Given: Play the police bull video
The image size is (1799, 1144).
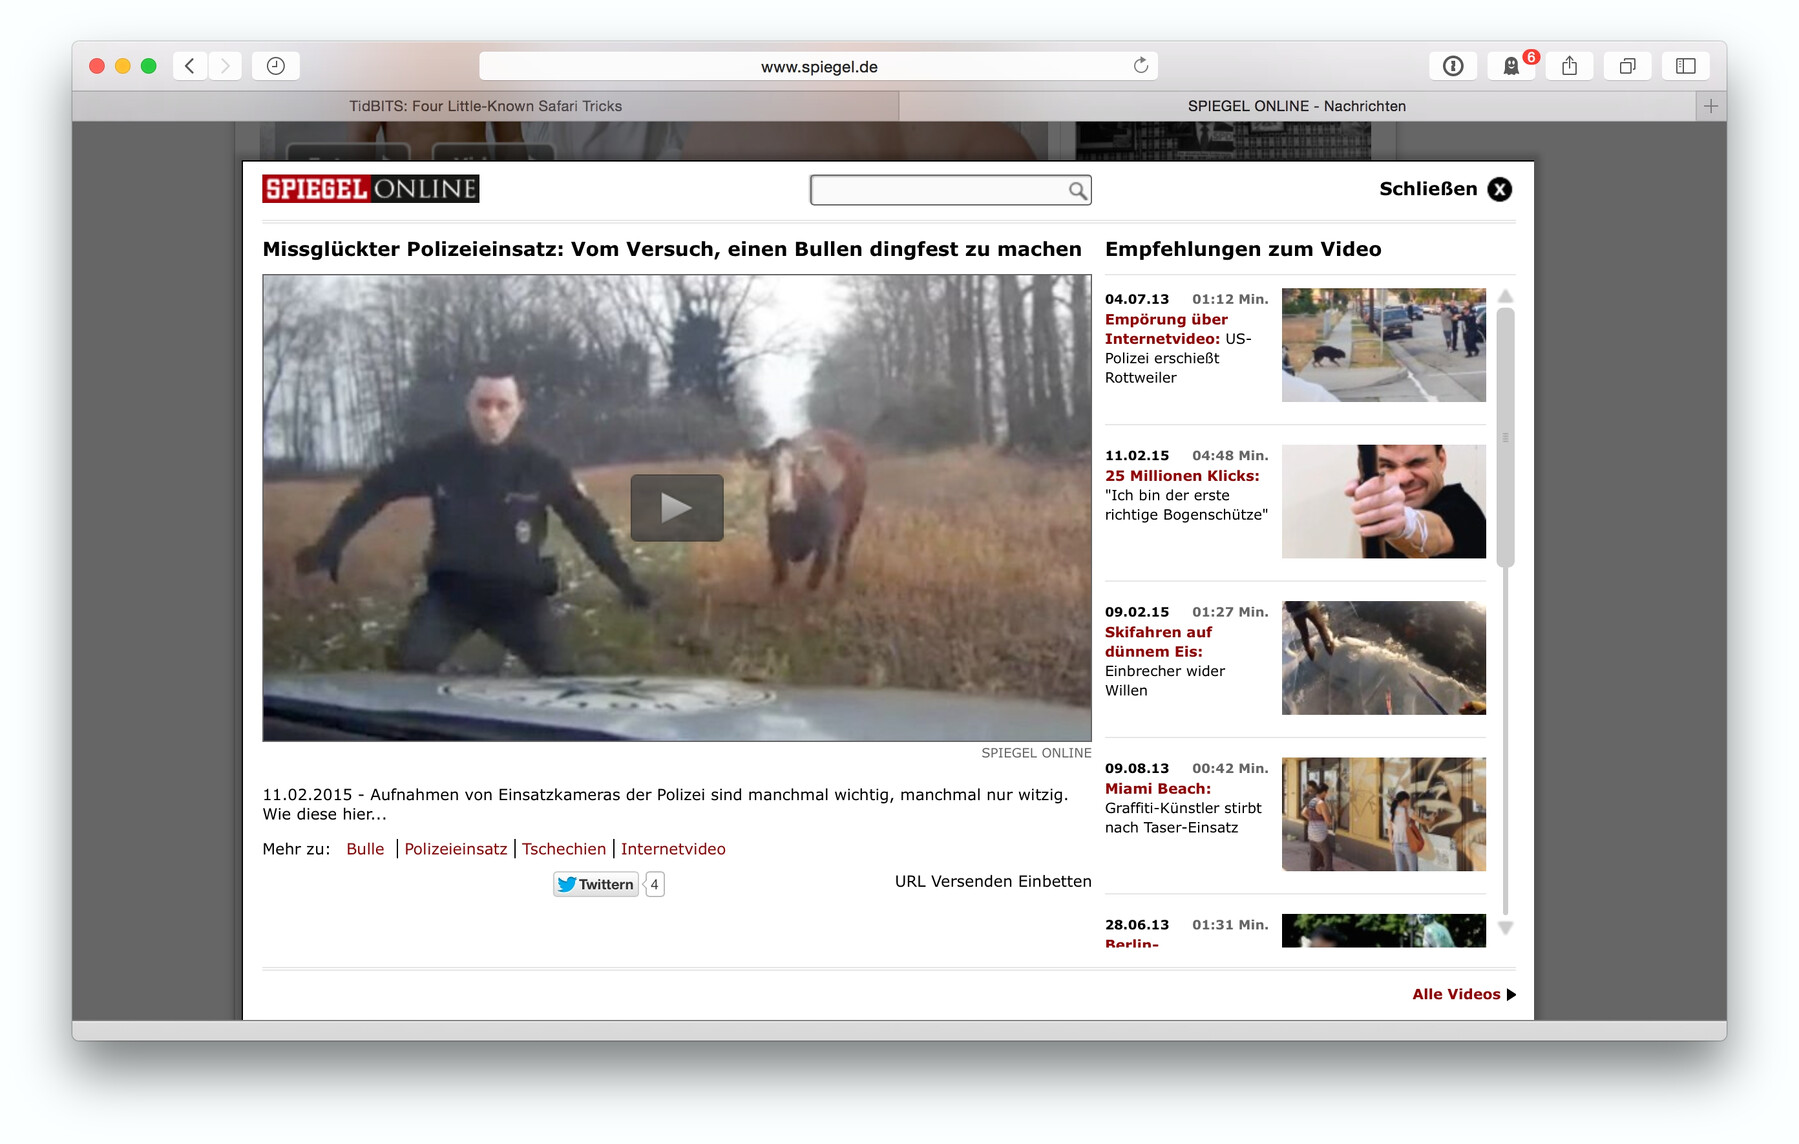Looking at the screenshot, I should 676,508.
